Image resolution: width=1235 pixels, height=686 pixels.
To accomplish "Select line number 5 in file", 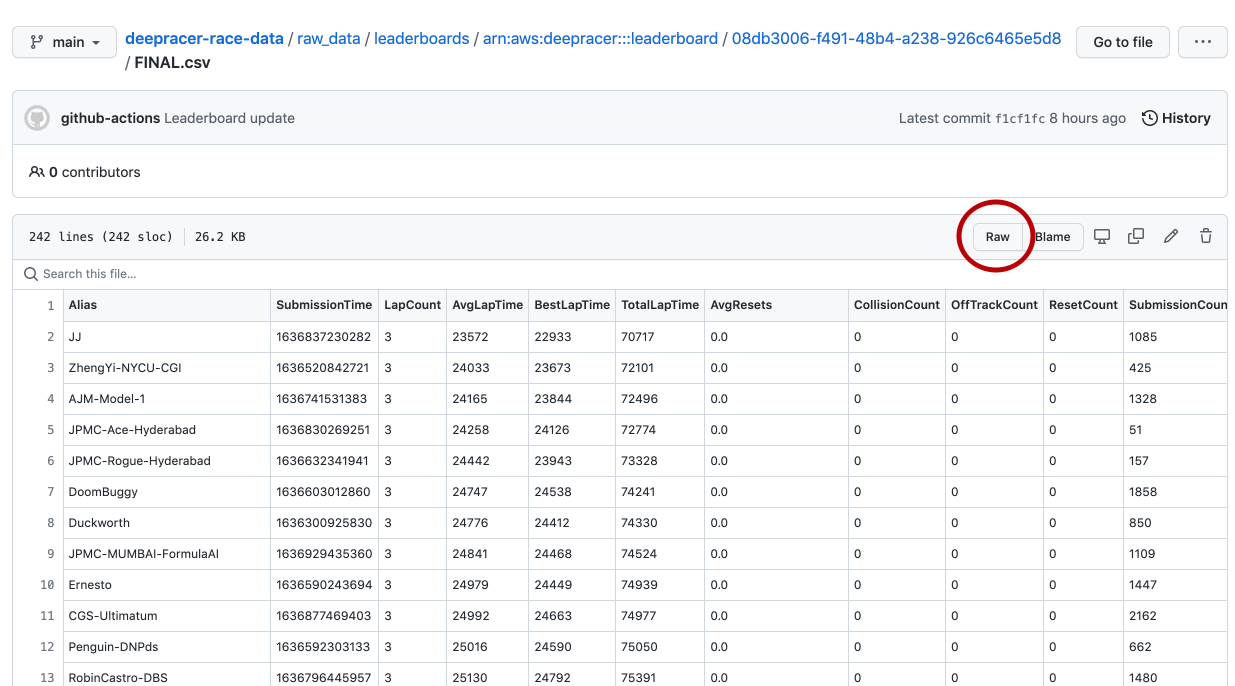I will point(50,430).
